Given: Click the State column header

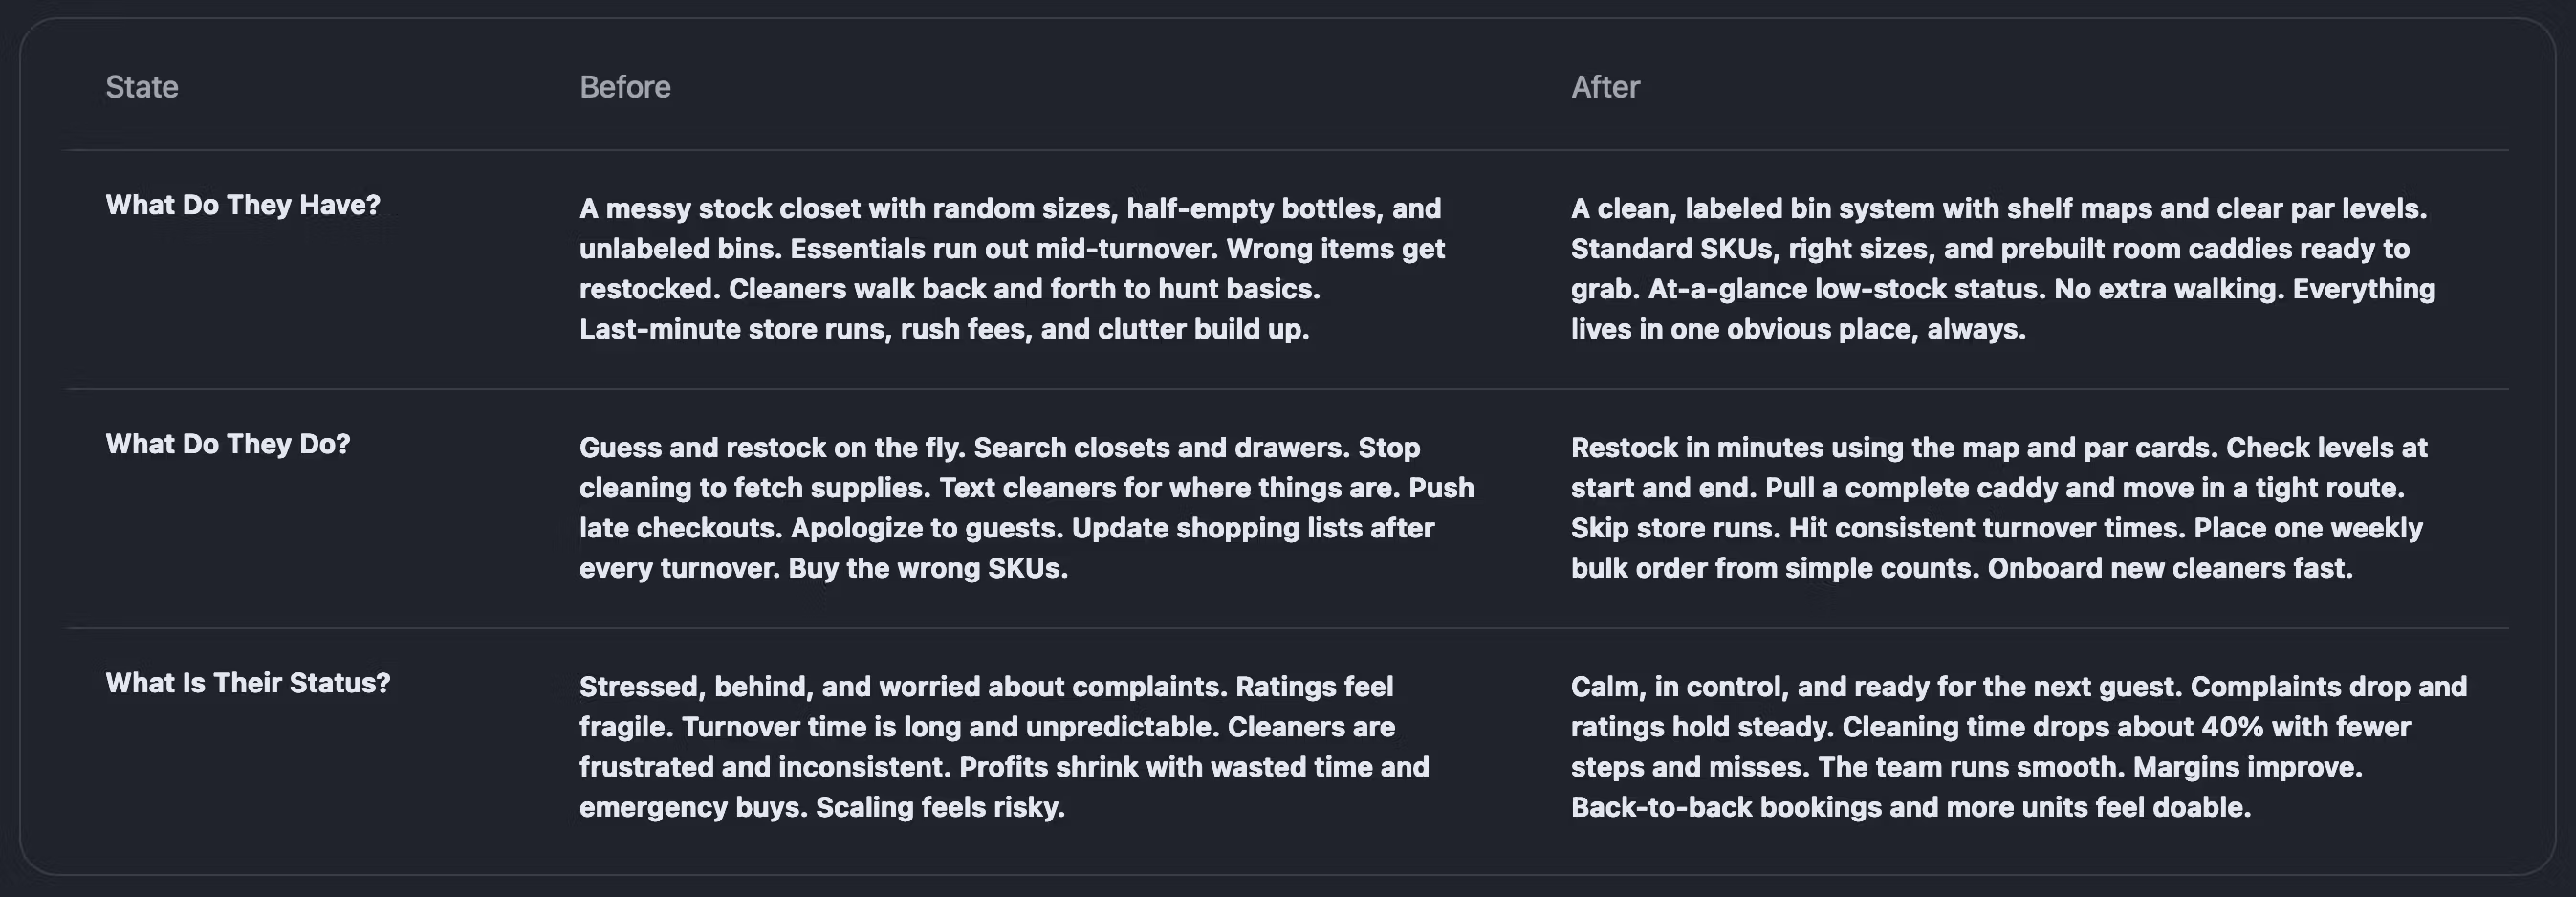Looking at the screenshot, I should pos(142,87).
